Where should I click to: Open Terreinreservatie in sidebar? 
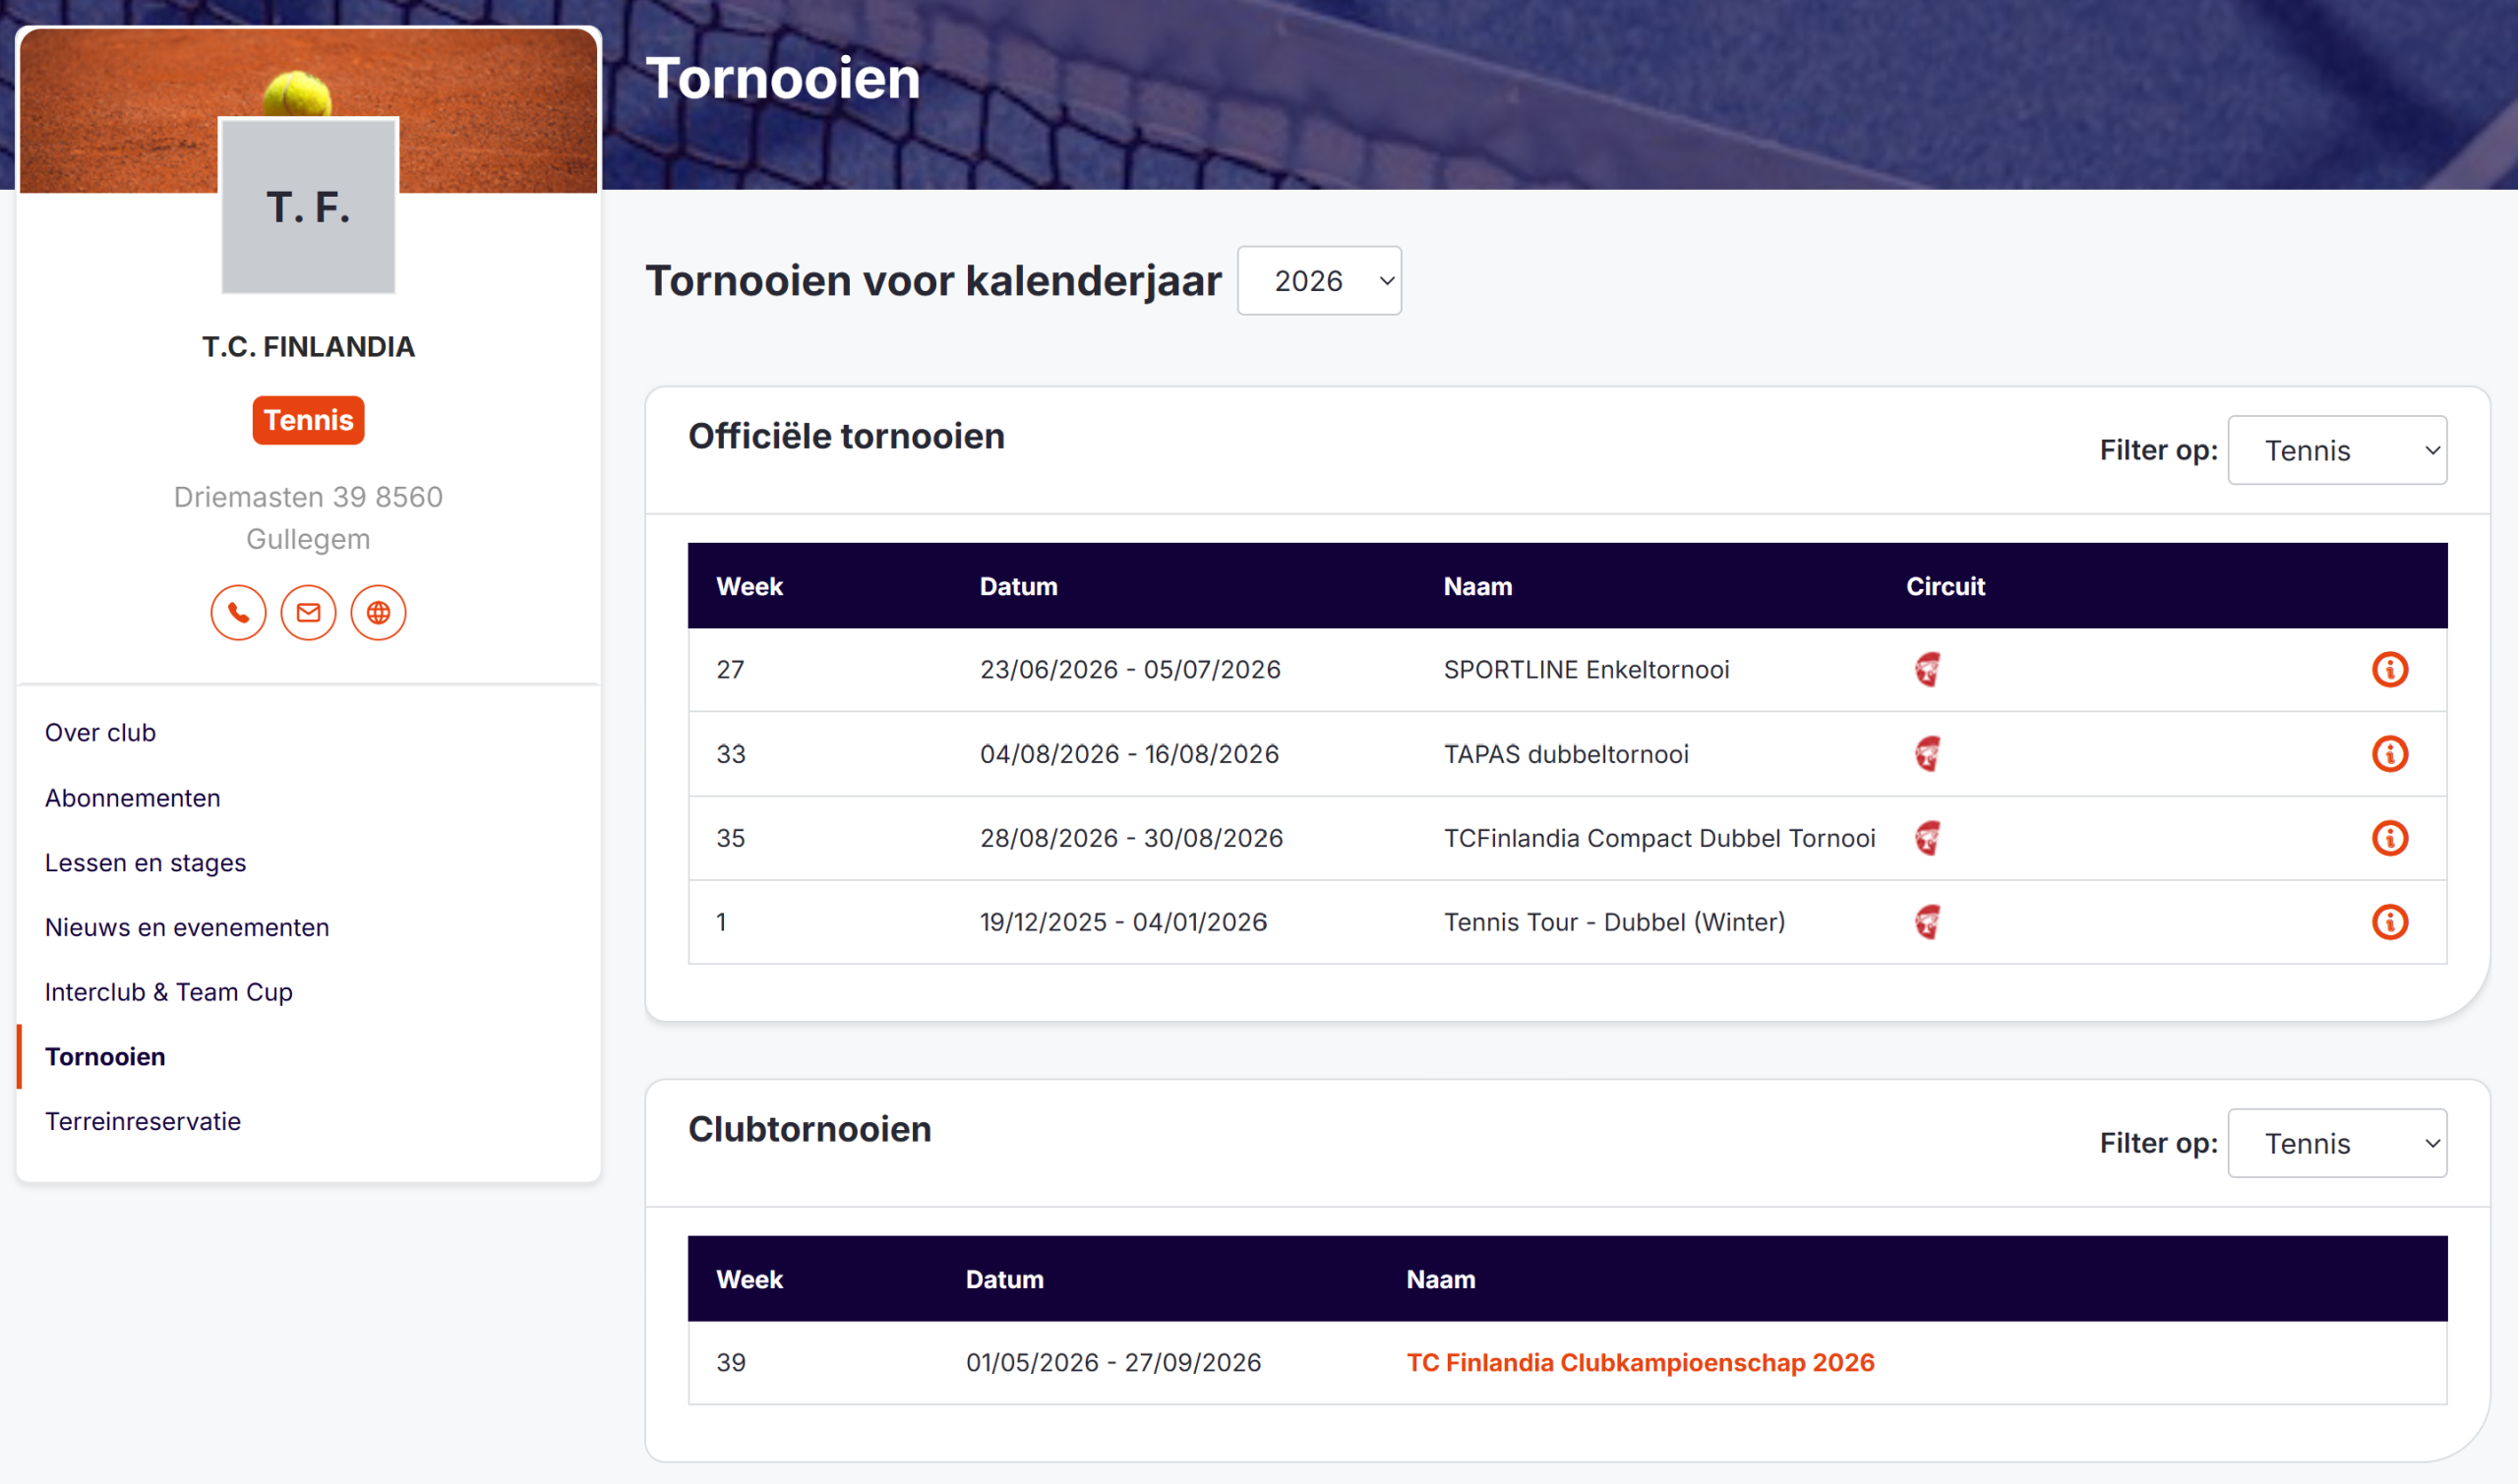pyautogui.click(x=142, y=1121)
